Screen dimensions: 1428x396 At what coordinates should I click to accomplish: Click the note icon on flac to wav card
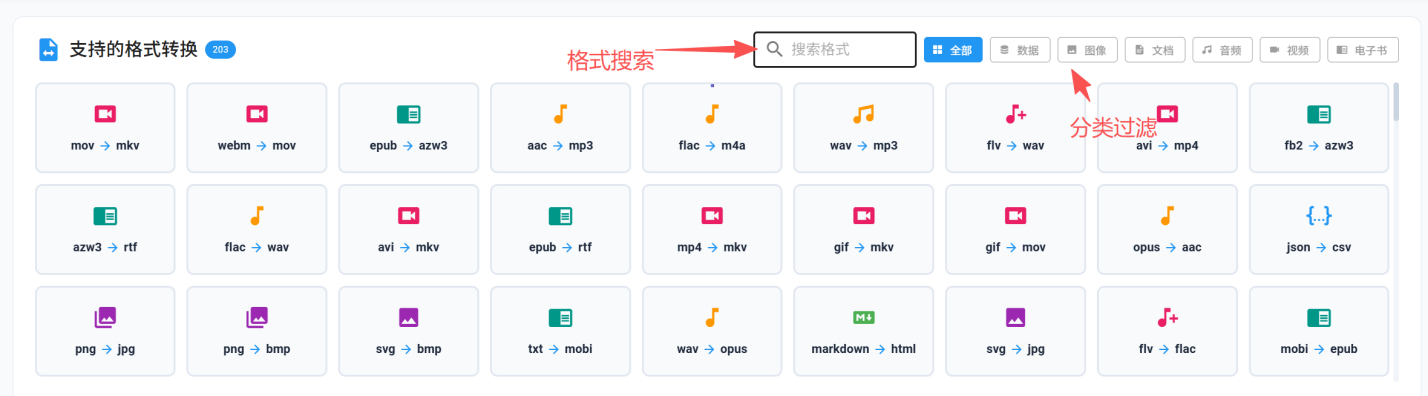point(257,216)
